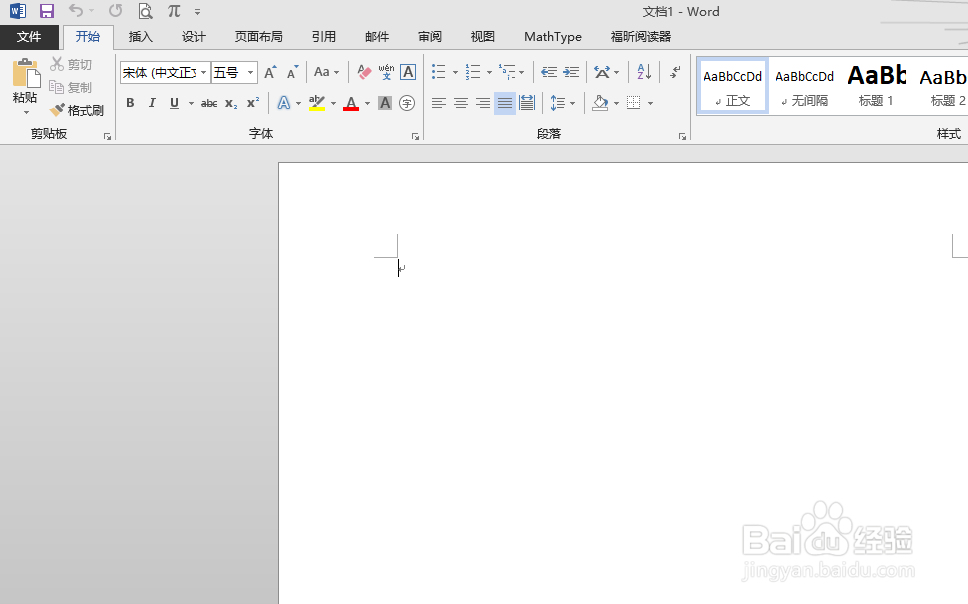Apply multilevel list

pos(507,72)
